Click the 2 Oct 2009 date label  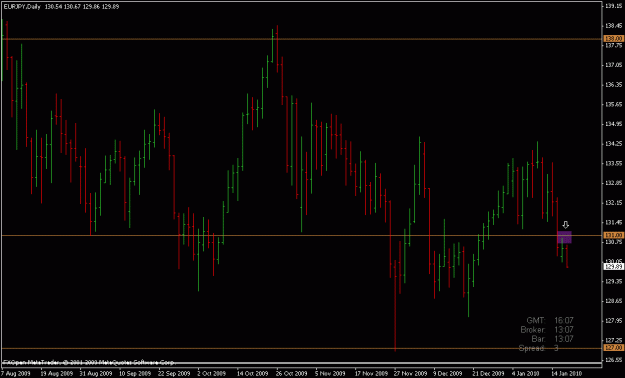click(x=212, y=374)
